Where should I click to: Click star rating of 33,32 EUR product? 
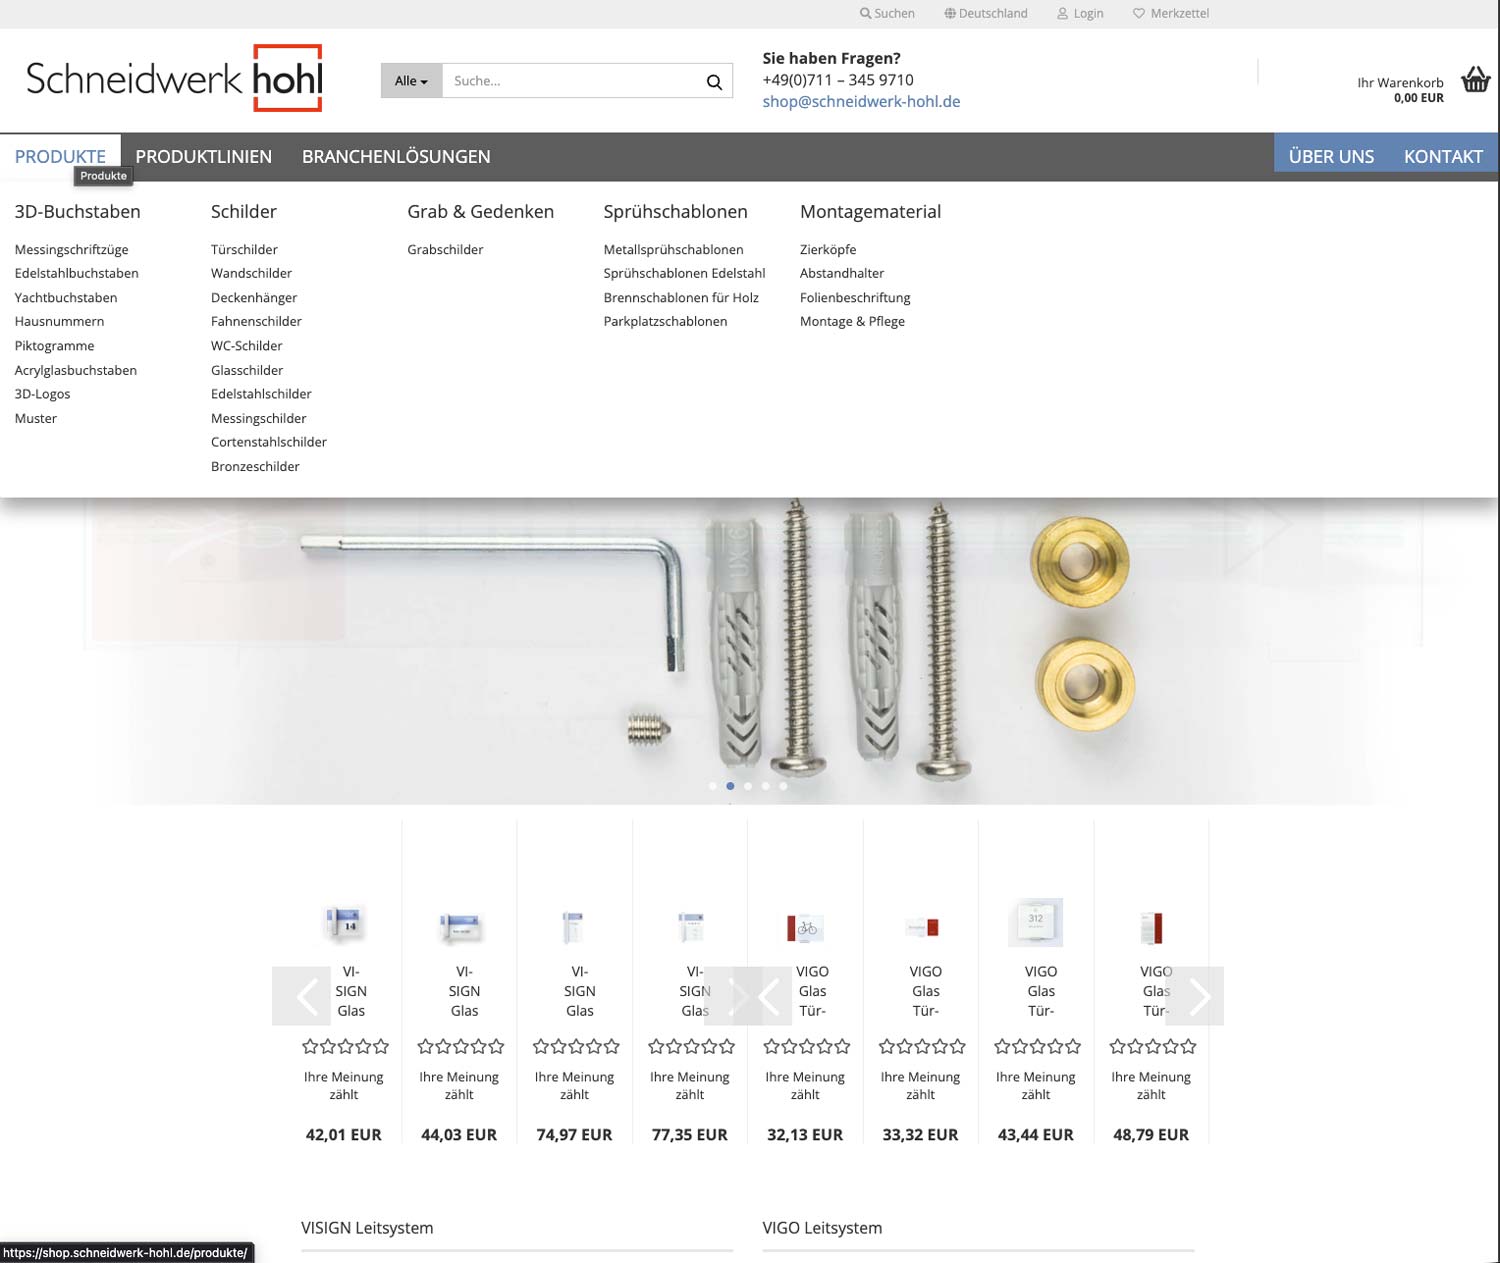tap(921, 1046)
